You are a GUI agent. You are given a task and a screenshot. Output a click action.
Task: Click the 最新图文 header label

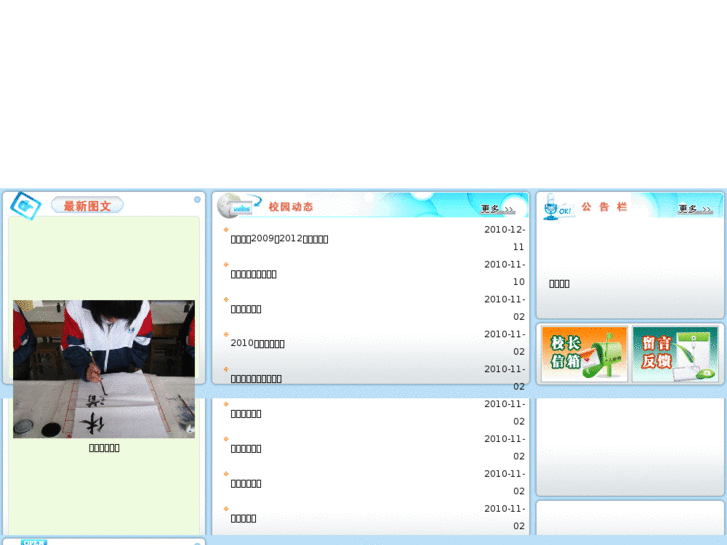click(x=87, y=205)
